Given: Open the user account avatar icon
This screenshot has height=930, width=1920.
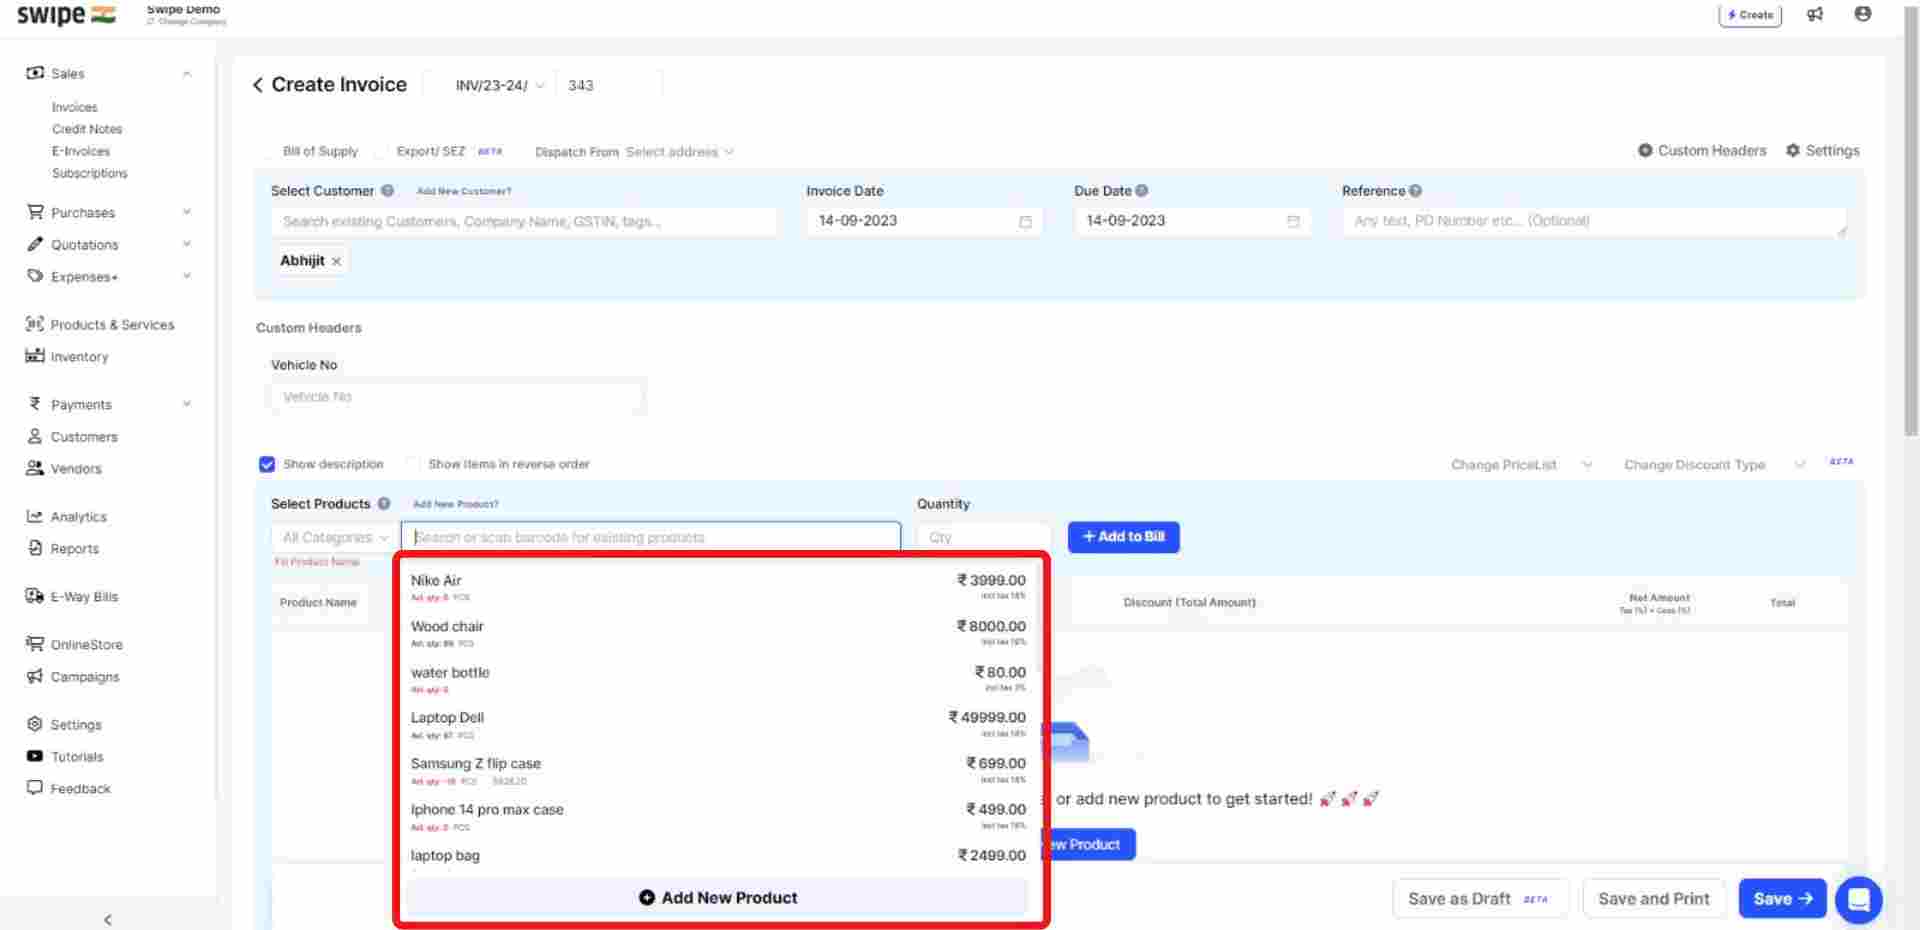Looking at the screenshot, I should click(1863, 14).
